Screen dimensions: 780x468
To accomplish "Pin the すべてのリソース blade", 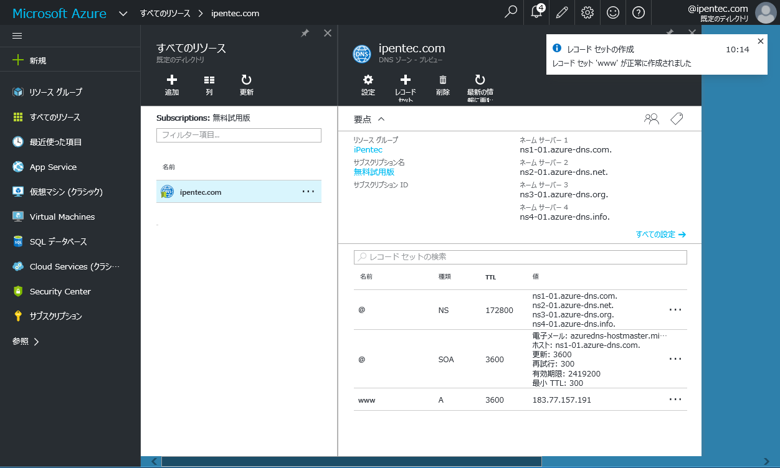I will click(305, 33).
